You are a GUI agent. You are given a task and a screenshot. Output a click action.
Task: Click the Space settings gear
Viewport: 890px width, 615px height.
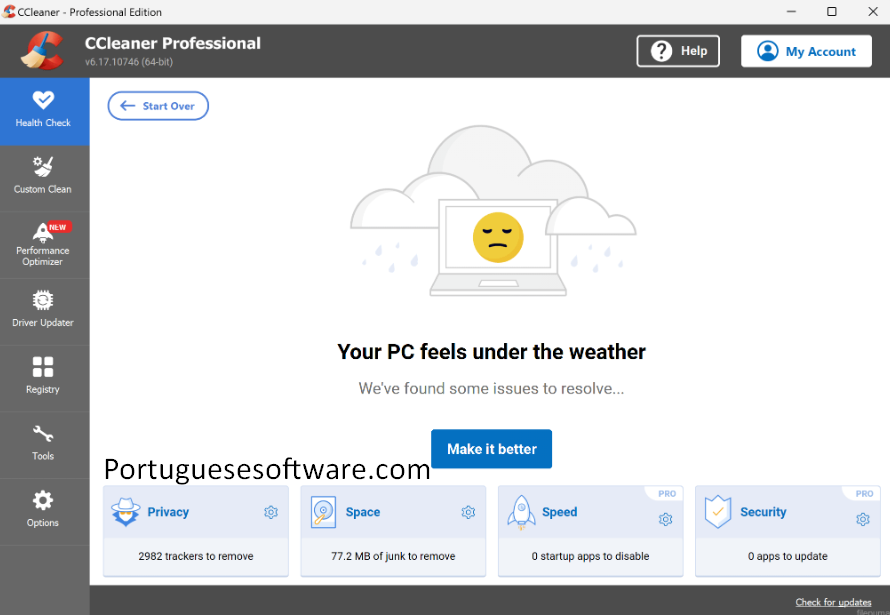pyautogui.click(x=468, y=512)
